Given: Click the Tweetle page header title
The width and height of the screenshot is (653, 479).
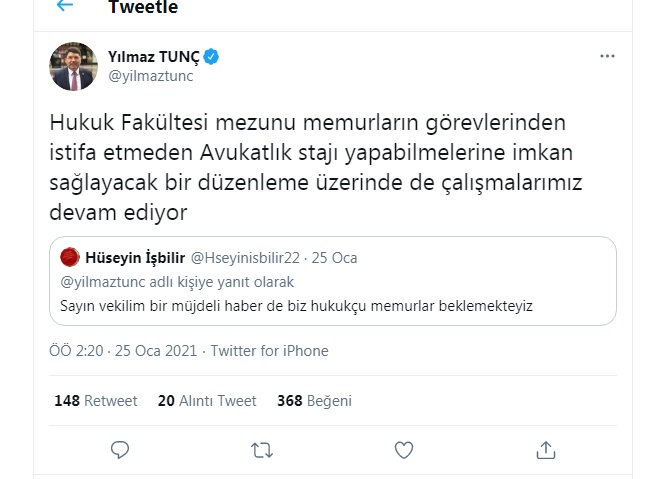Looking at the screenshot, I should coord(143,7).
